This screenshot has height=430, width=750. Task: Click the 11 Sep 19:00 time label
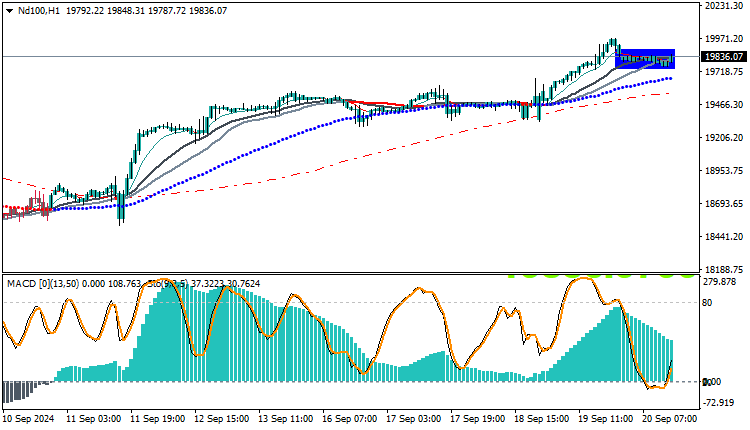click(x=158, y=419)
